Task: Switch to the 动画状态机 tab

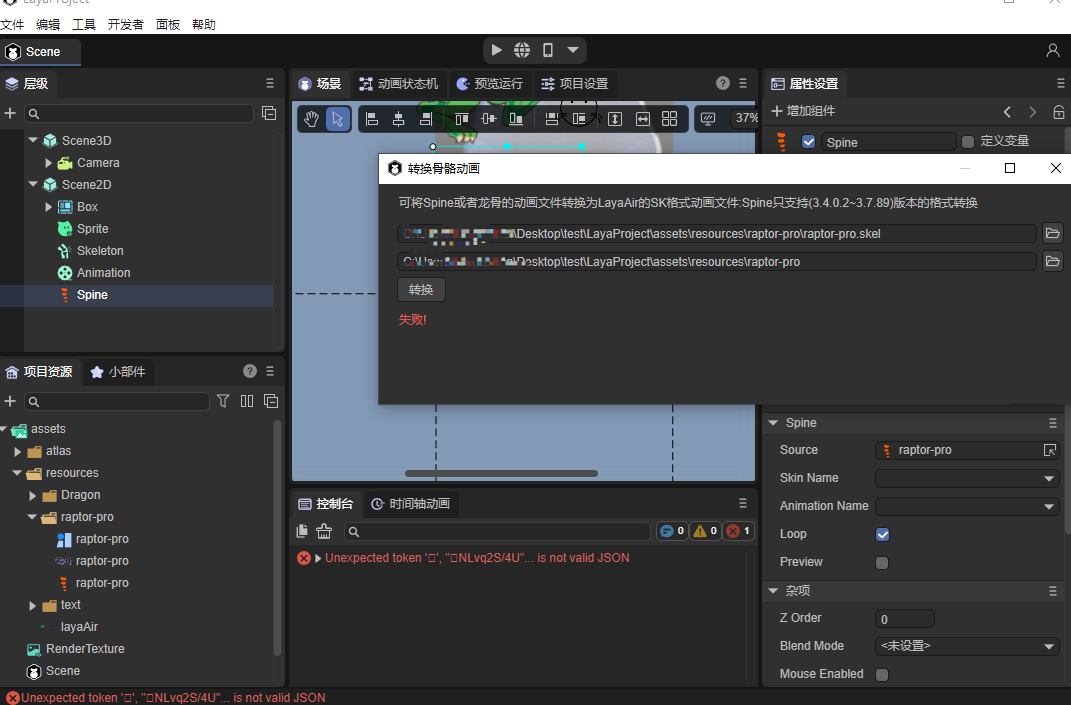Action: pos(399,83)
